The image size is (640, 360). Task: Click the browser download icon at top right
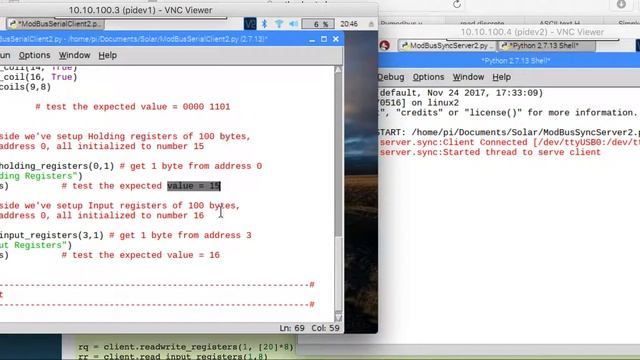621,4
